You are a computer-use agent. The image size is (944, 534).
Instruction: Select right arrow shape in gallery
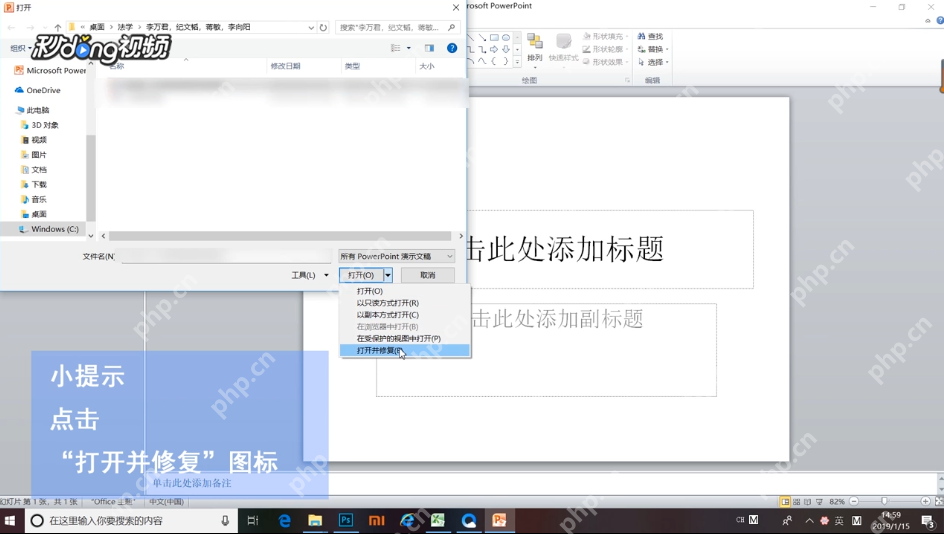point(494,49)
